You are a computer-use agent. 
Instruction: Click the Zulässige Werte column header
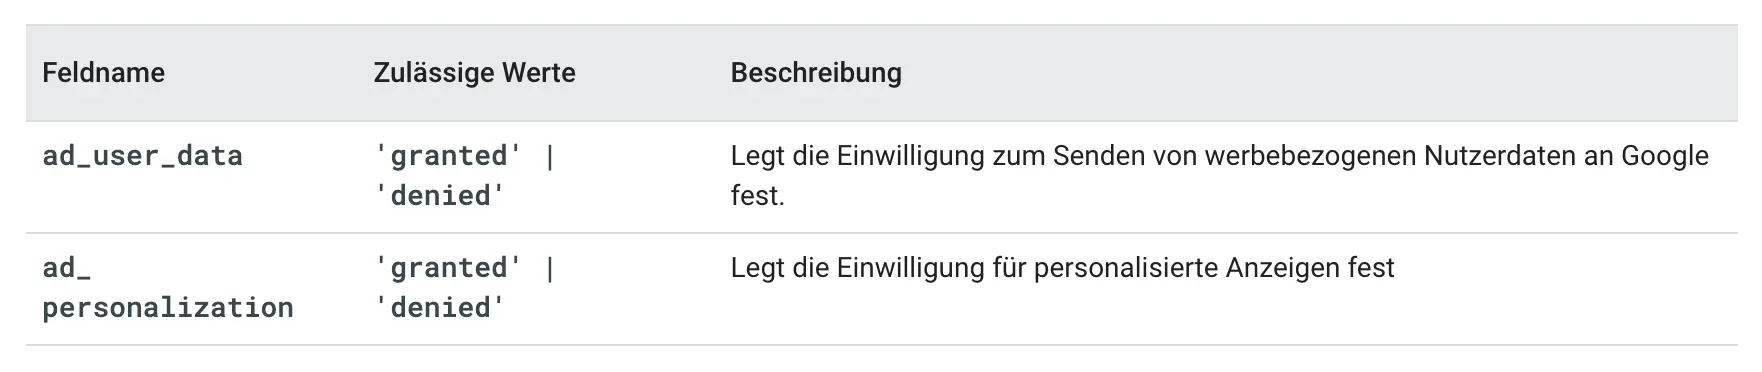[x=474, y=73]
